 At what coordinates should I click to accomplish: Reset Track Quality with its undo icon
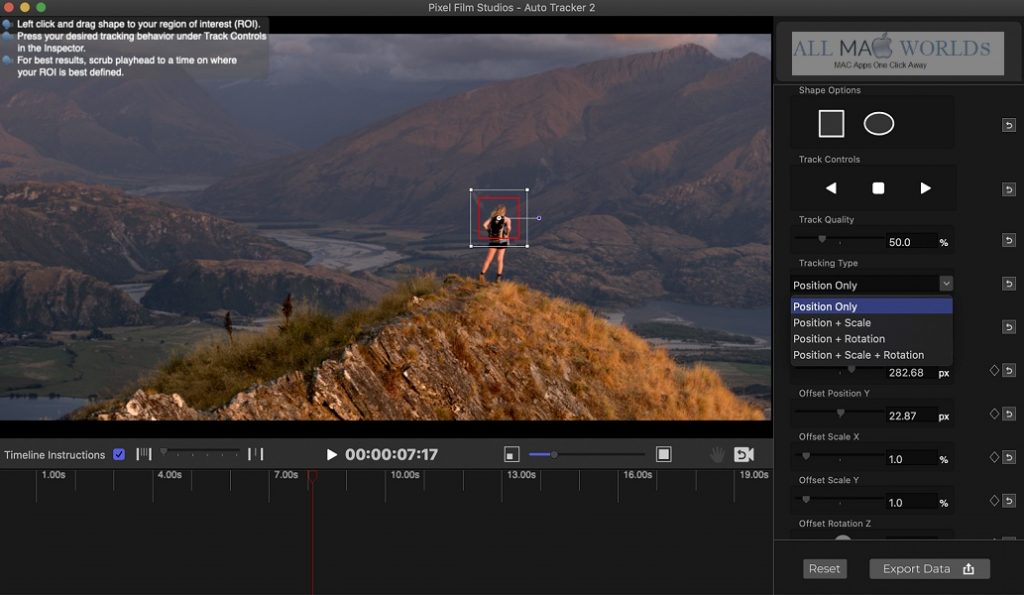(x=1008, y=240)
